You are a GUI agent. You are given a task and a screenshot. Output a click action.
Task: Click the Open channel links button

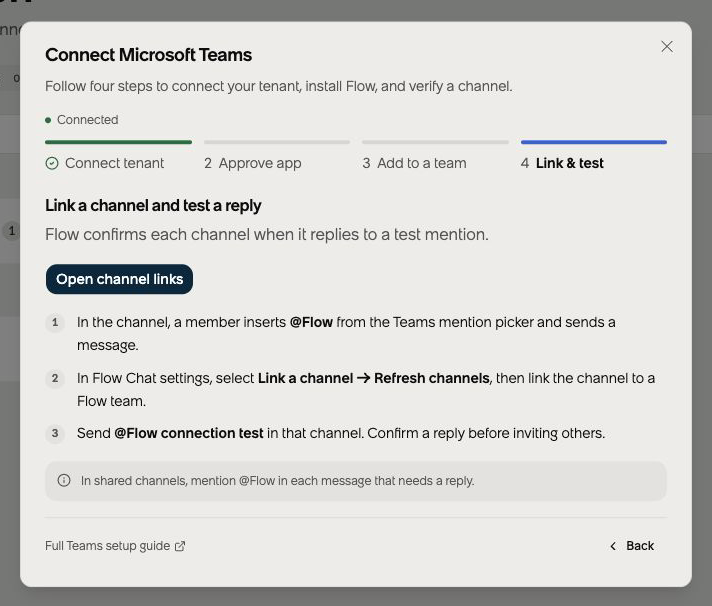click(x=119, y=279)
